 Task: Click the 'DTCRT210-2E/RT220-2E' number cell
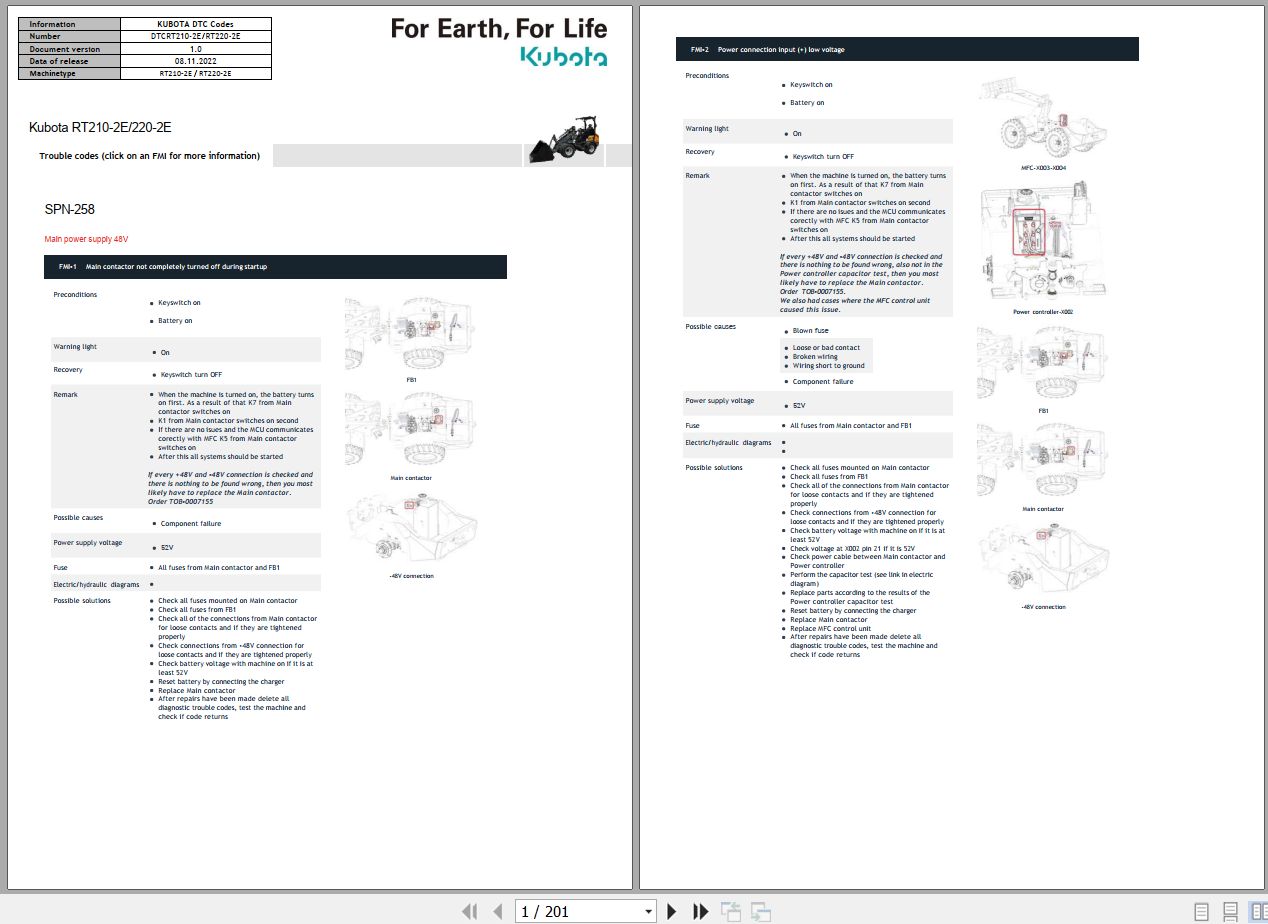pos(195,36)
